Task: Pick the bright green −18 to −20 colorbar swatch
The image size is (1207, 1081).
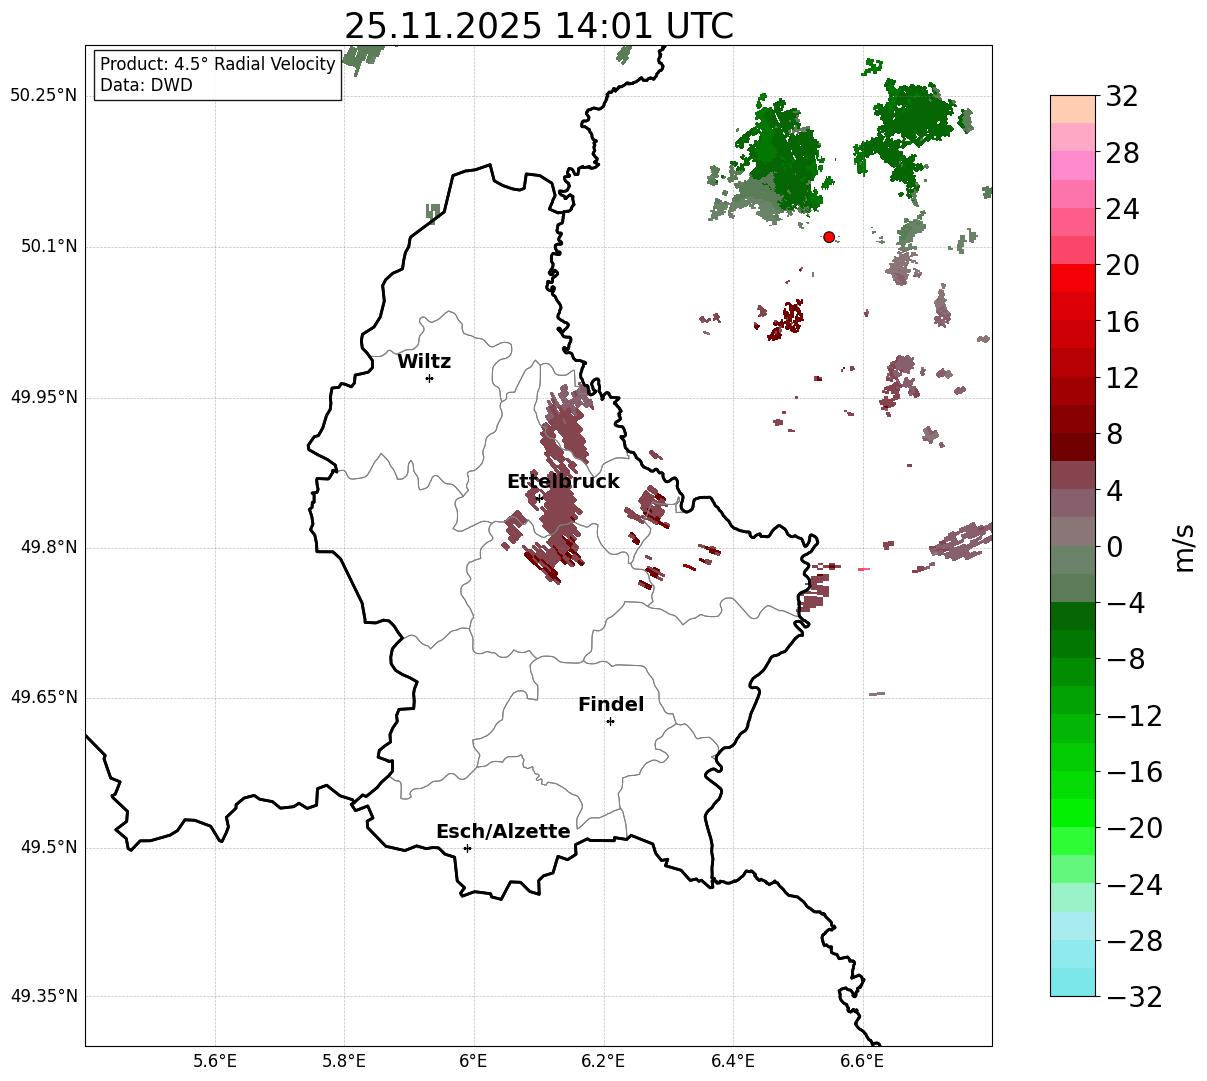Action: [x=1073, y=813]
